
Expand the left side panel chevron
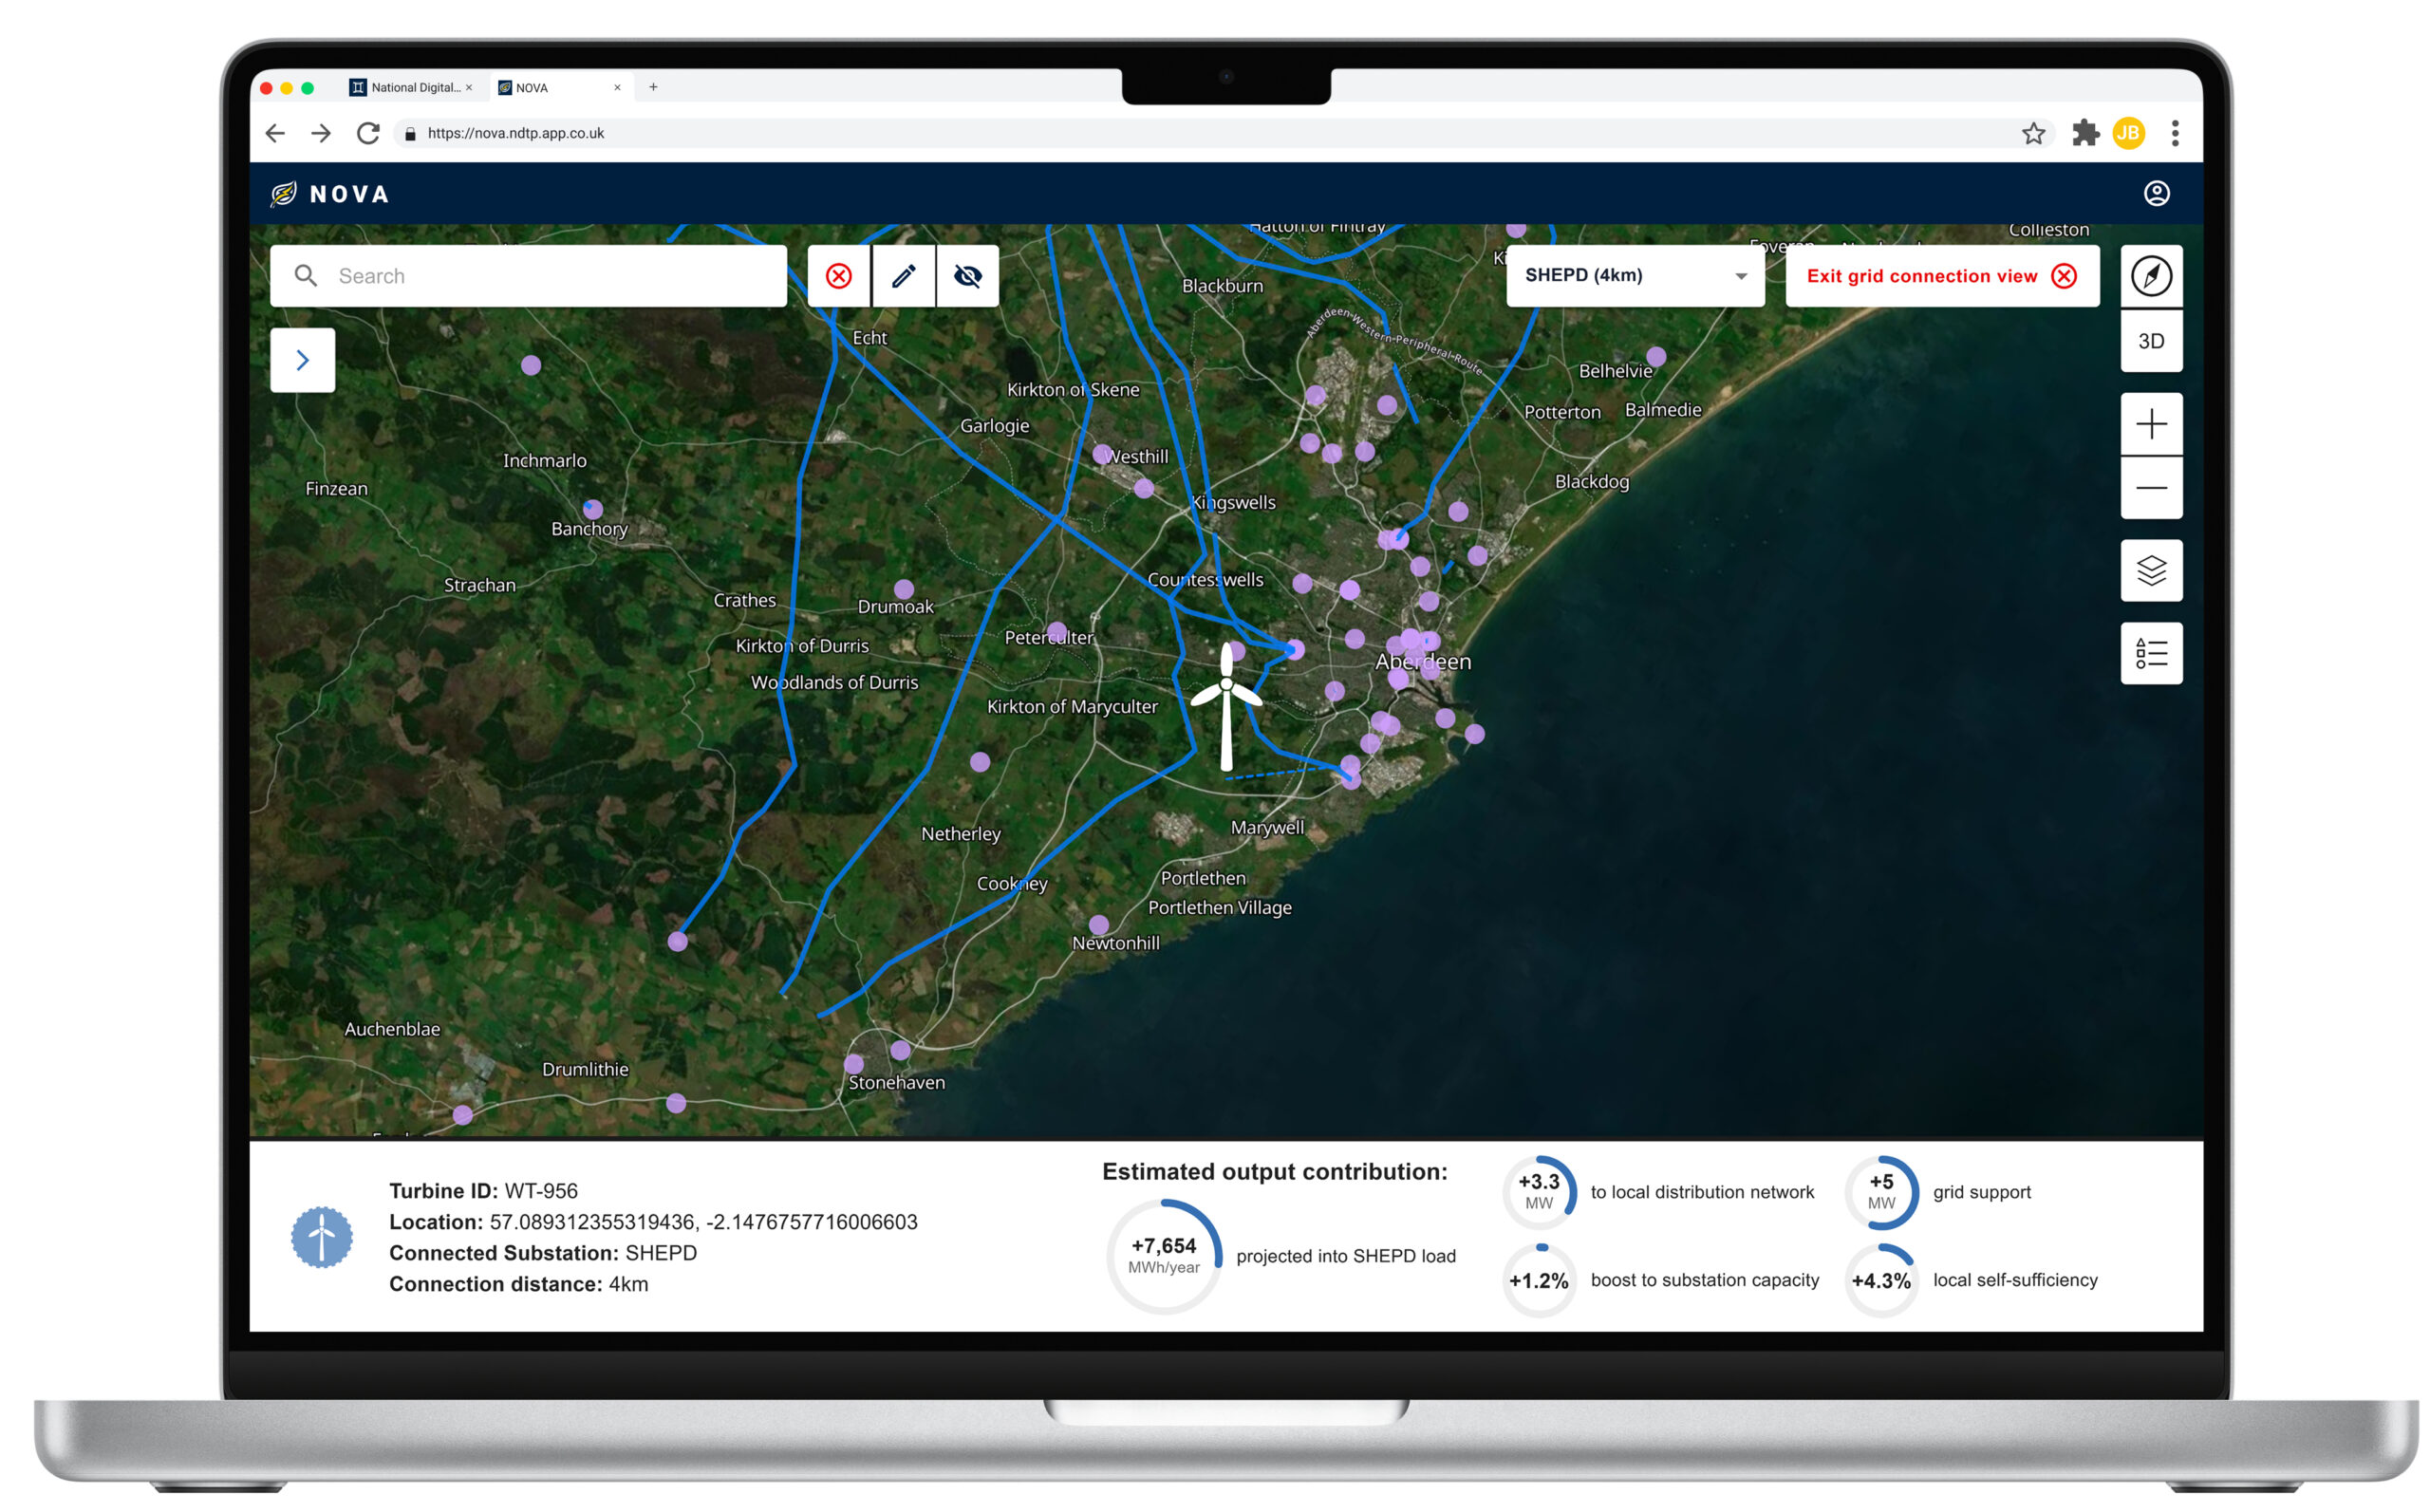tap(303, 360)
